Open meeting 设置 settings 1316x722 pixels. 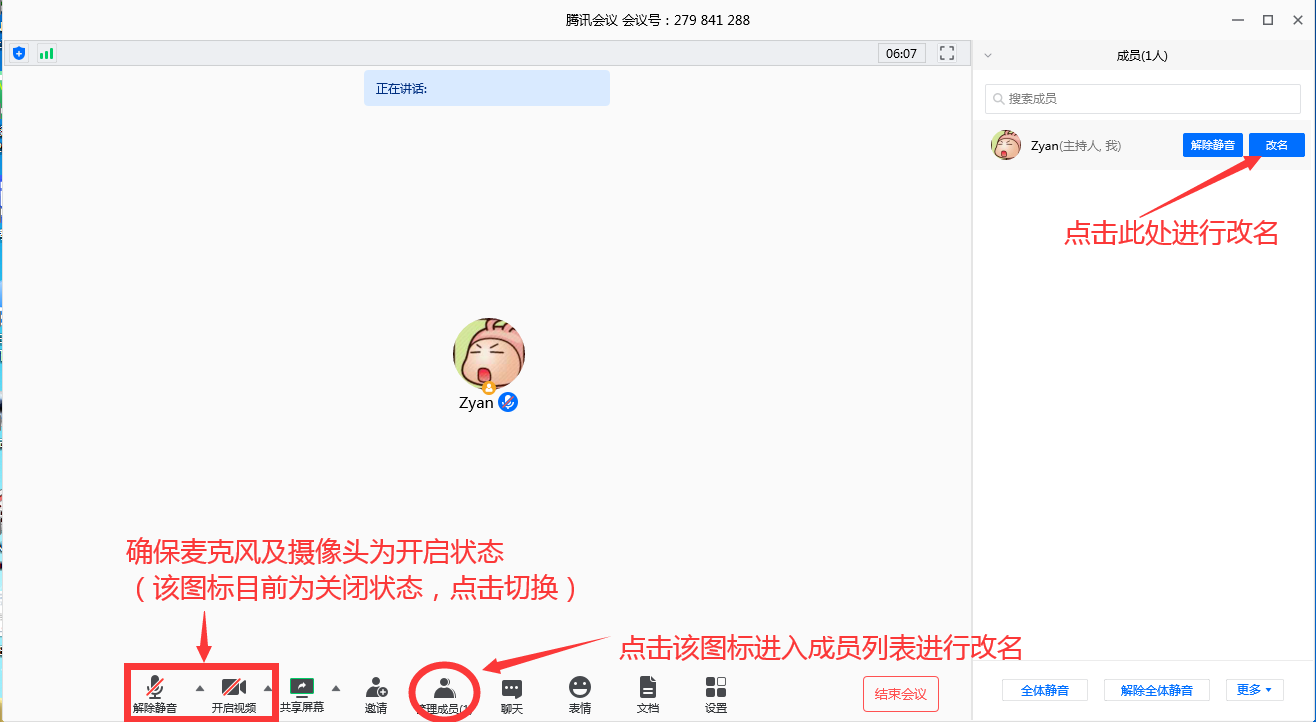pos(716,693)
